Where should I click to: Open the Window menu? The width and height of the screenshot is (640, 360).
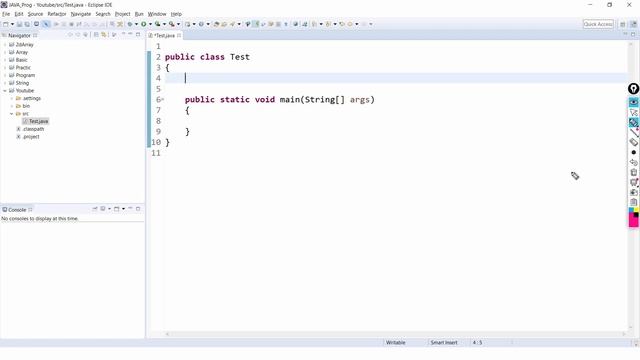pos(157,14)
